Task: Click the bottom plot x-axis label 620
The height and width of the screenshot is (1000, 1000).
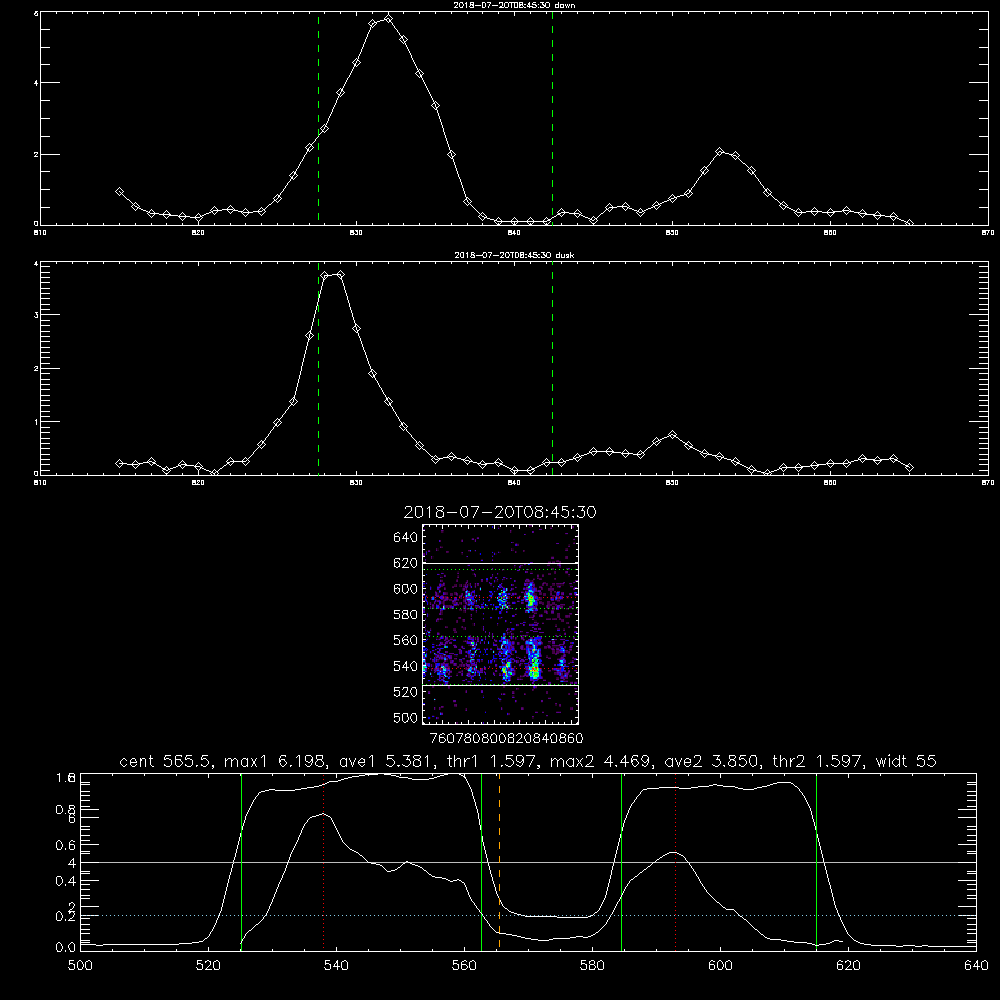Action: click(x=848, y=966)
